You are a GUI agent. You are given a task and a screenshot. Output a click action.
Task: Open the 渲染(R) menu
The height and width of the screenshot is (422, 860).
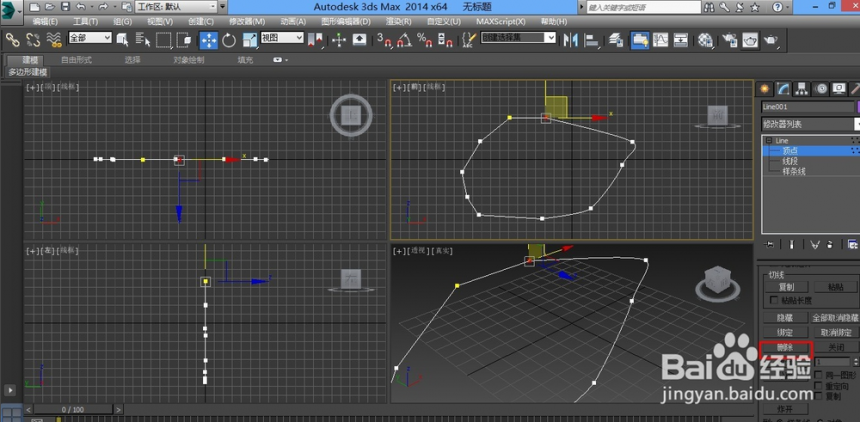[399, 21]
